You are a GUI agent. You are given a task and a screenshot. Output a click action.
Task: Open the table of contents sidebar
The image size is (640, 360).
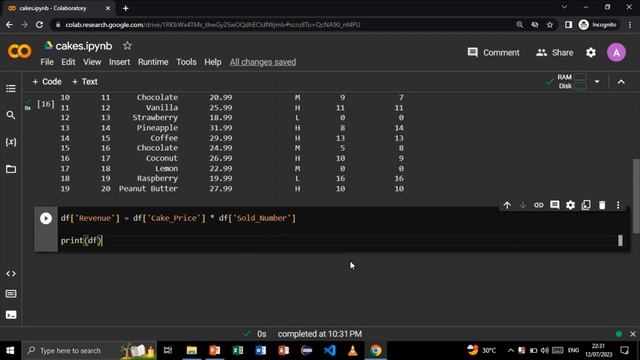click(x=11, y=89)
